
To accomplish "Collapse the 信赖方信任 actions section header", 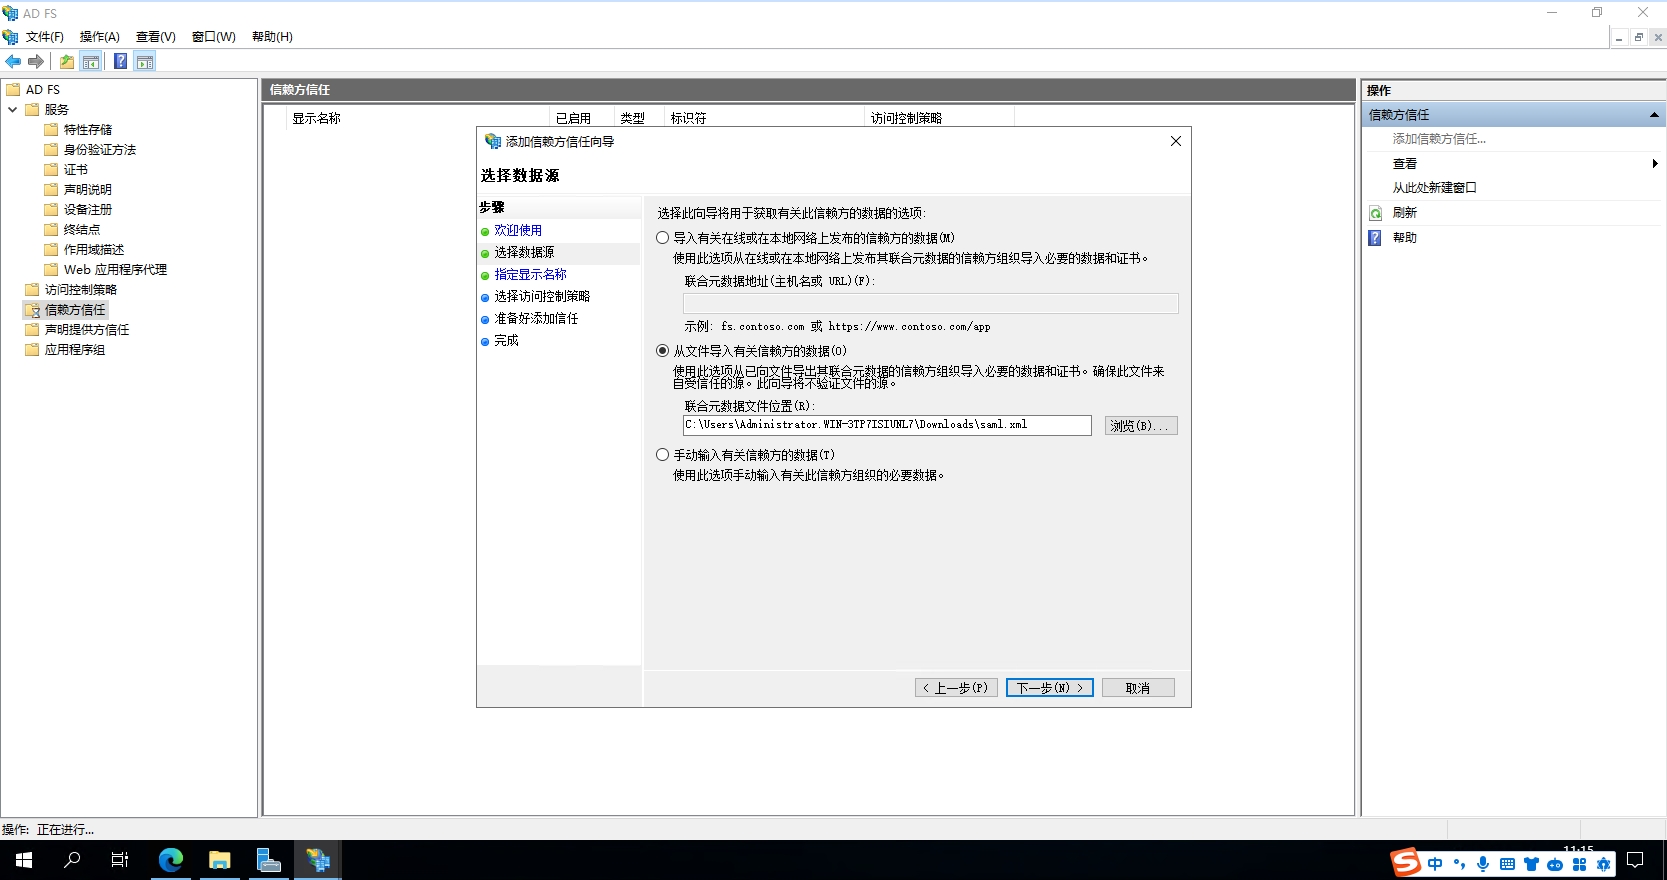I will pos(1654,115).
